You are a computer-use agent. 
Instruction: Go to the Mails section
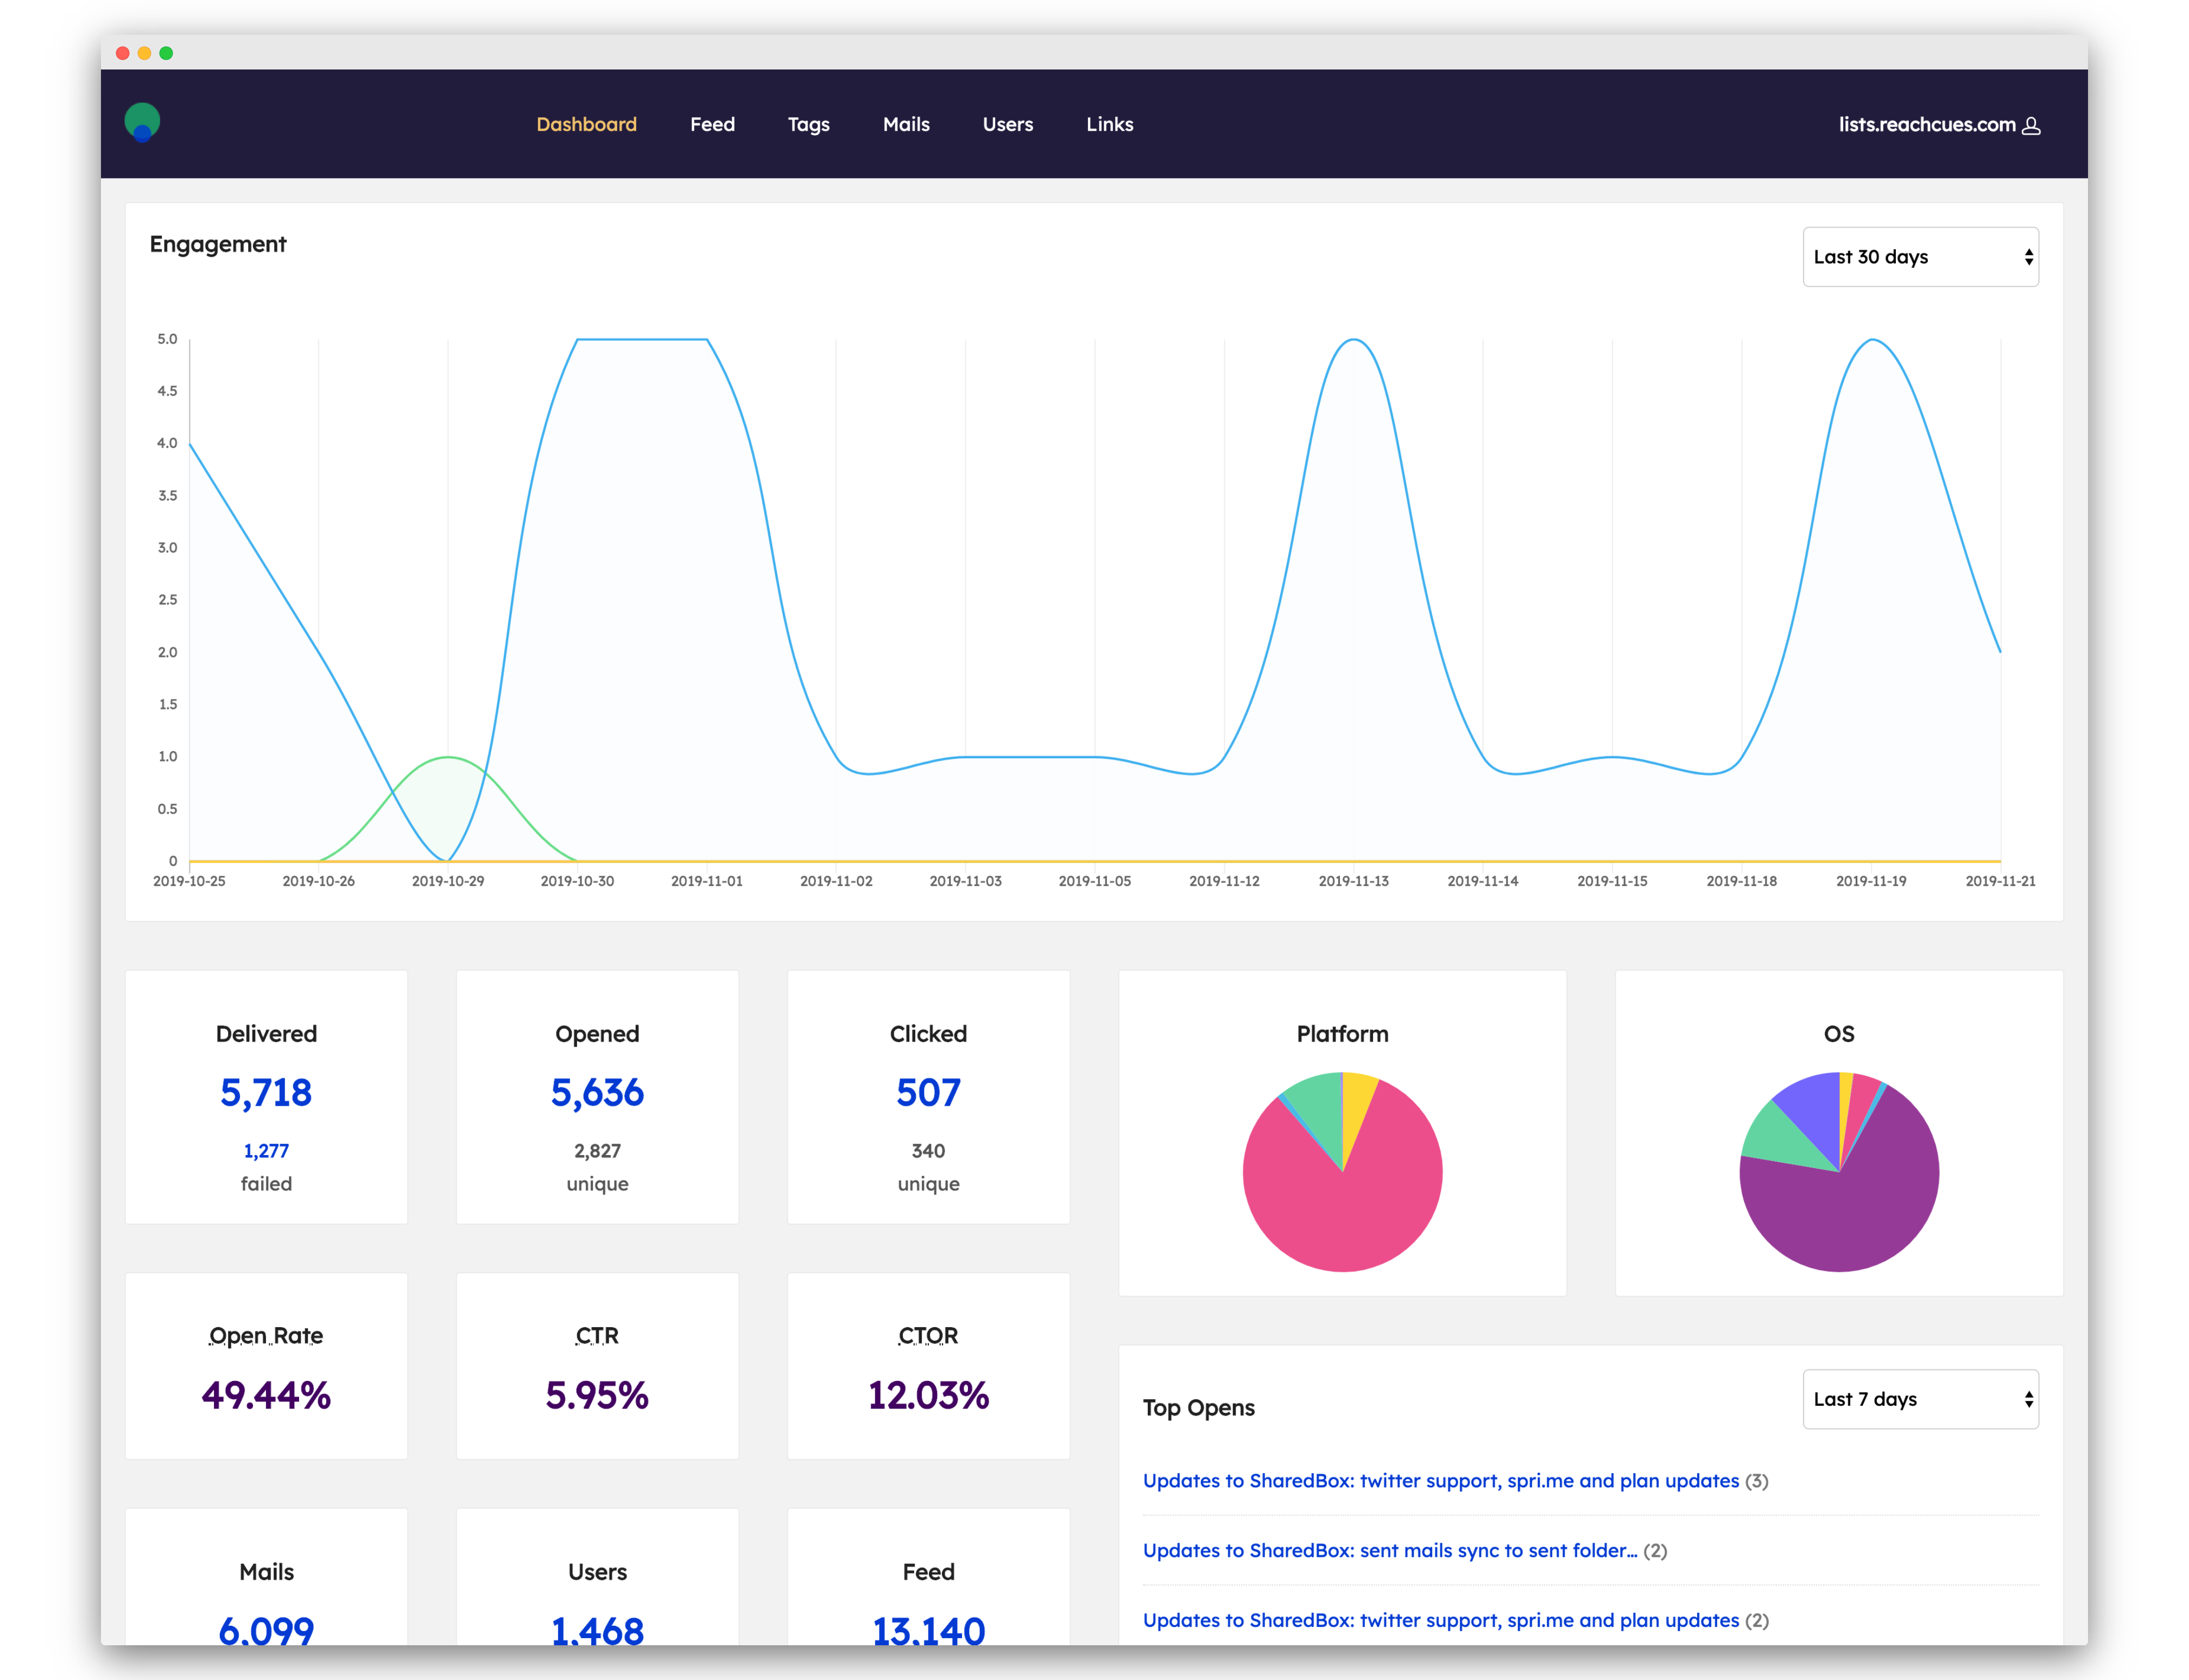pos(906,124)
